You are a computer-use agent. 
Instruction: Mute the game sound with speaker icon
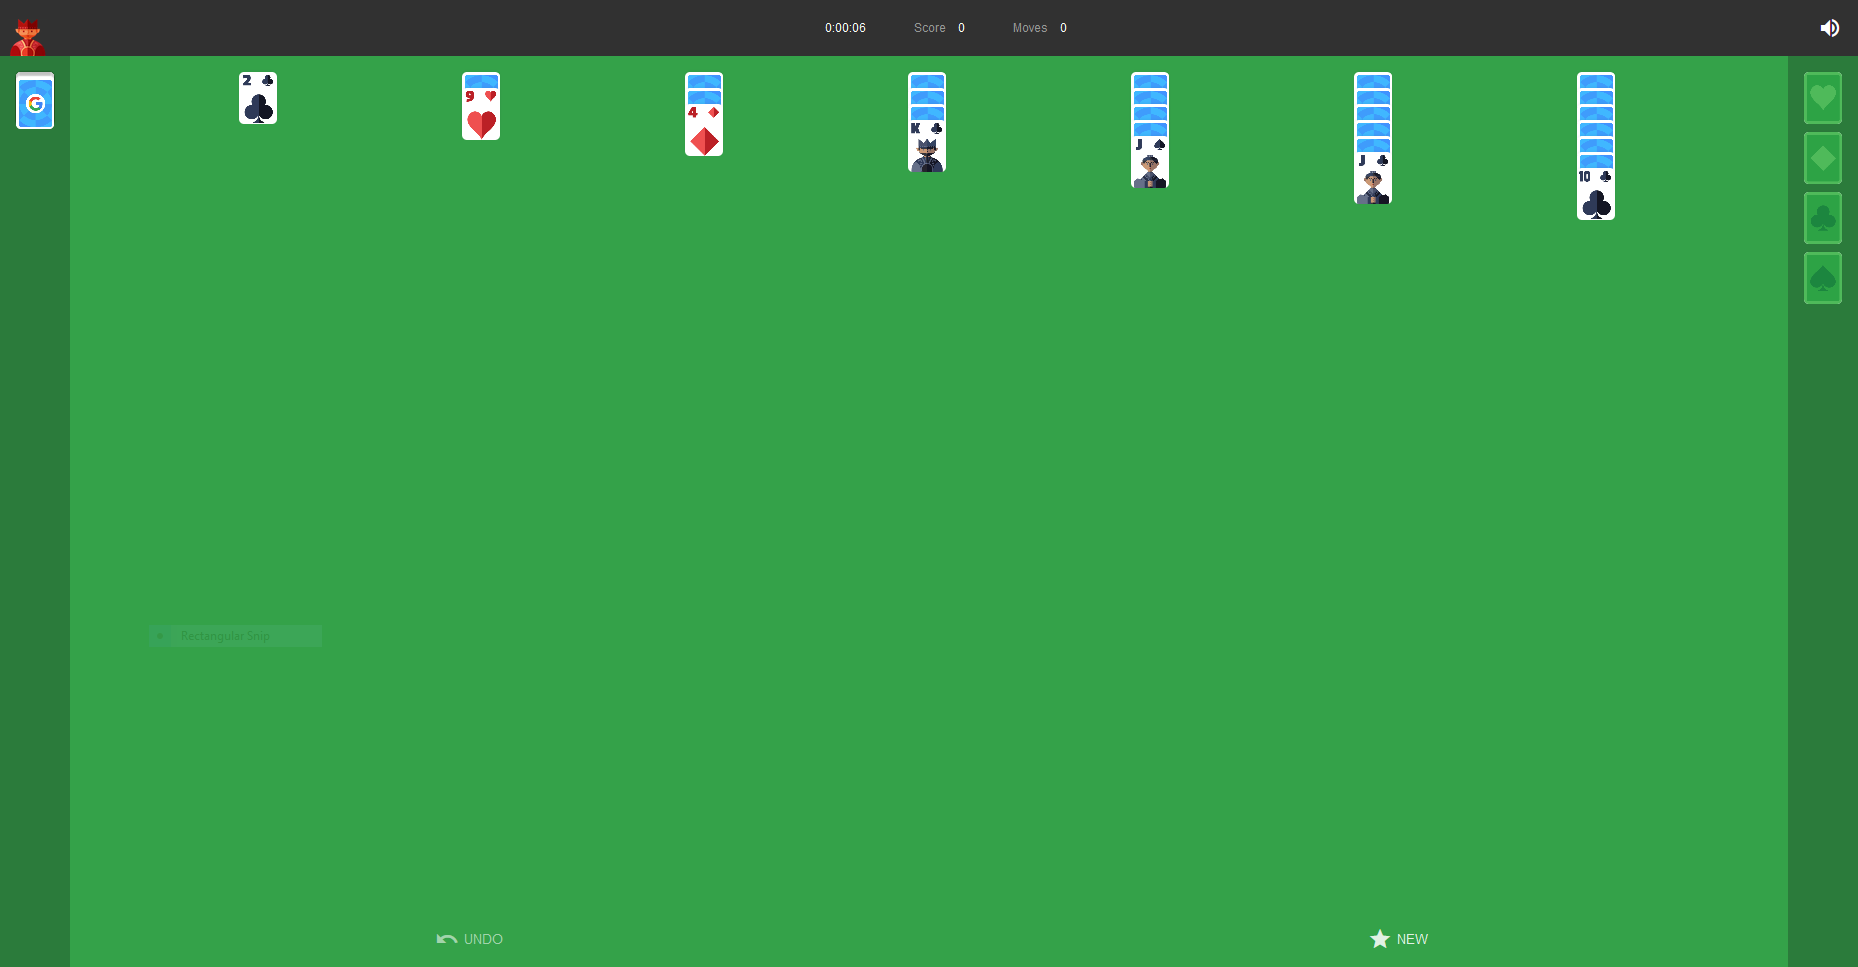[1829, 28]
